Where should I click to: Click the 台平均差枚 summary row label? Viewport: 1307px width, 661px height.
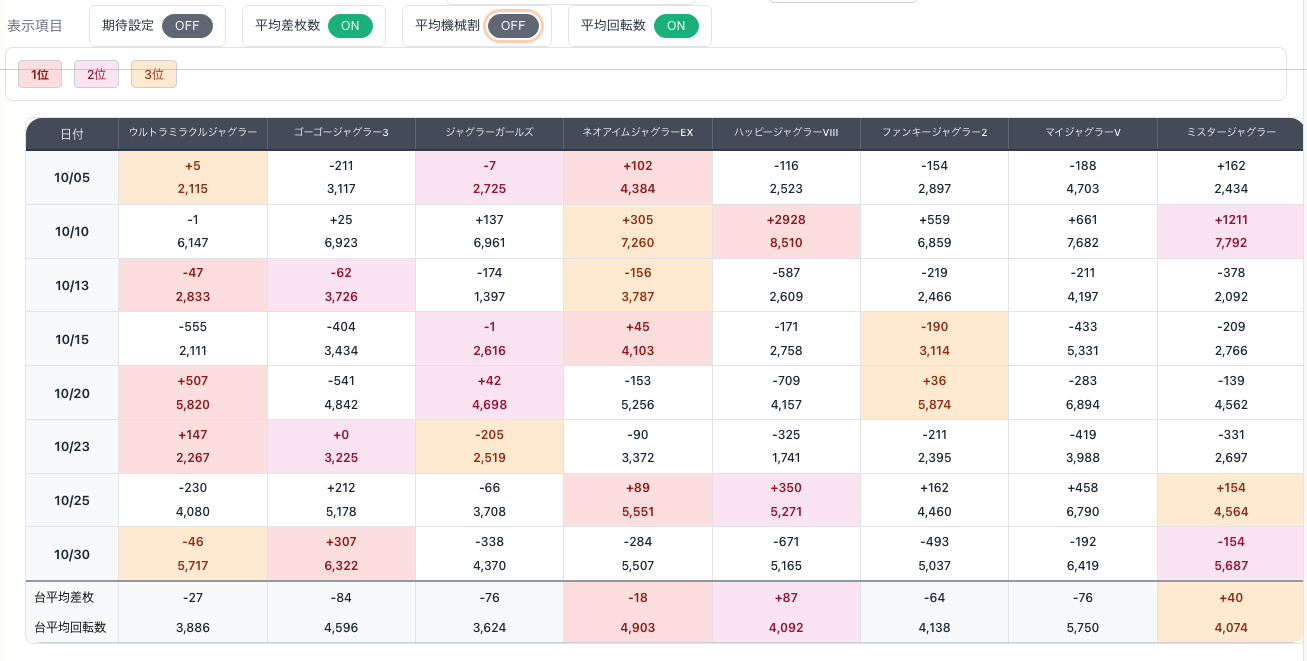62,597
